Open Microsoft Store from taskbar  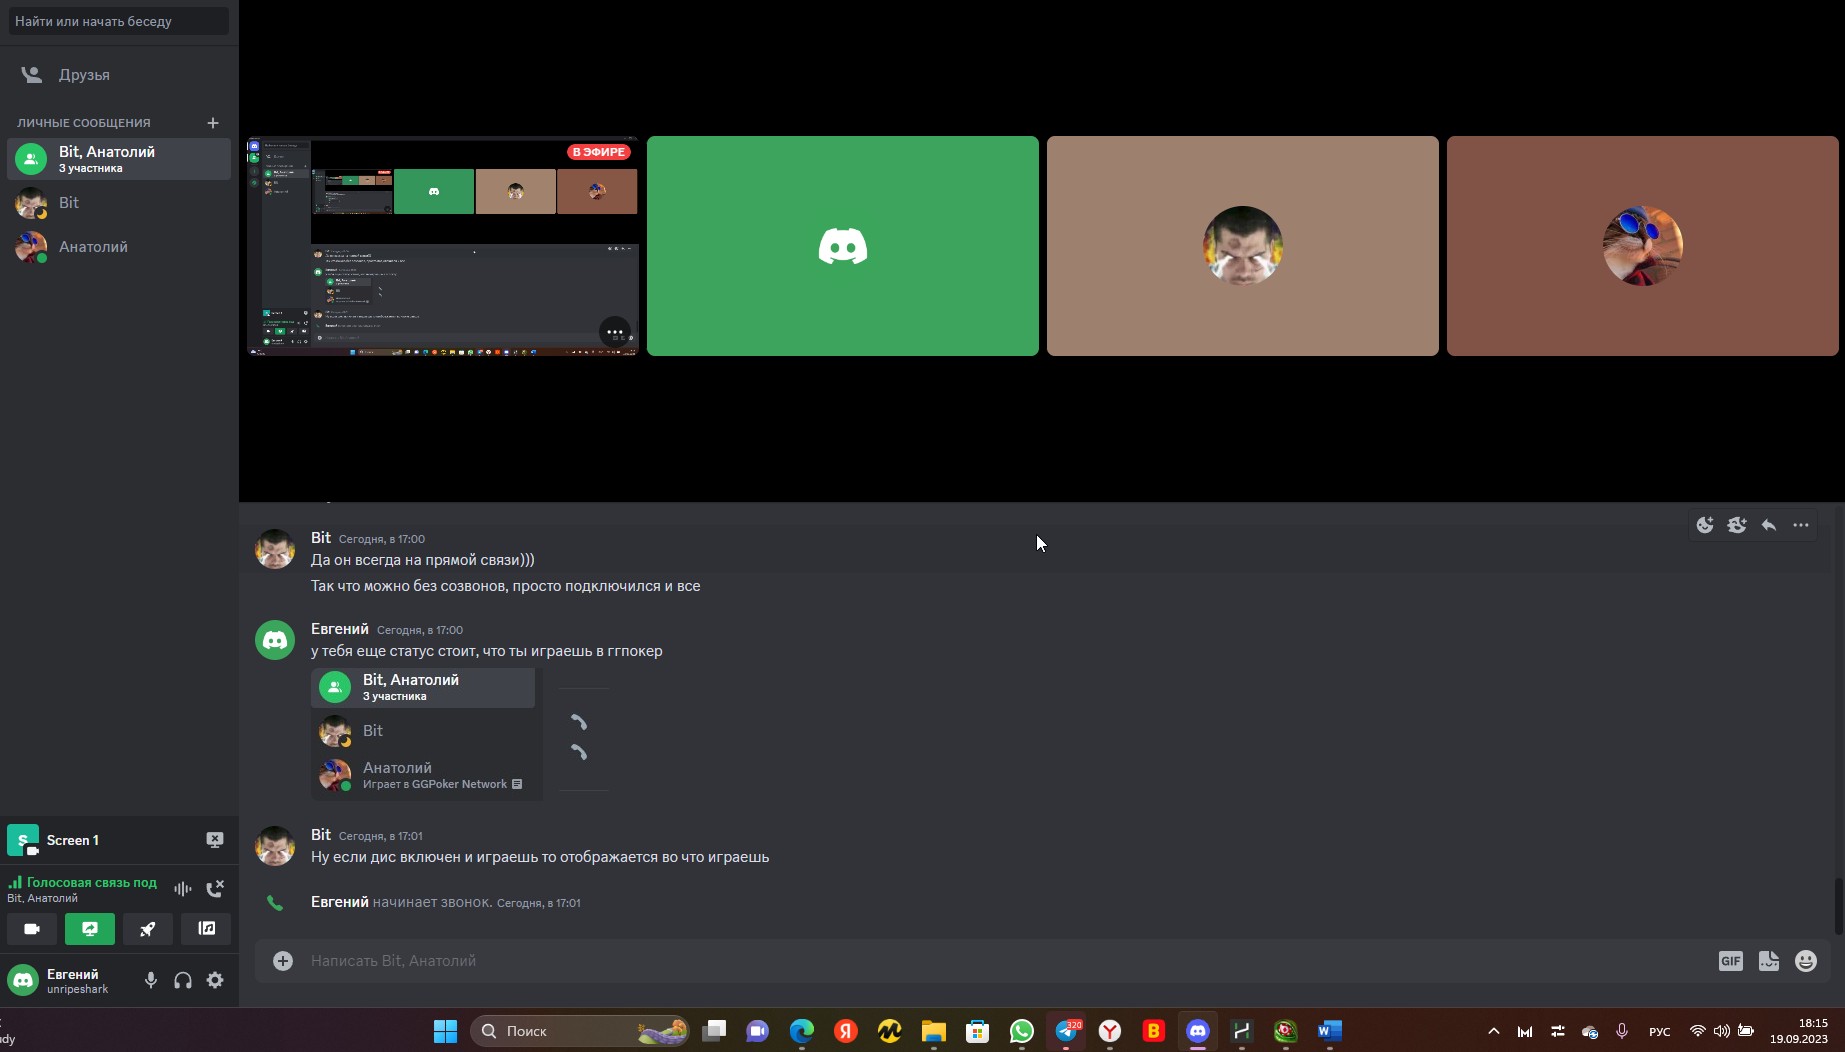[978, 1031]
